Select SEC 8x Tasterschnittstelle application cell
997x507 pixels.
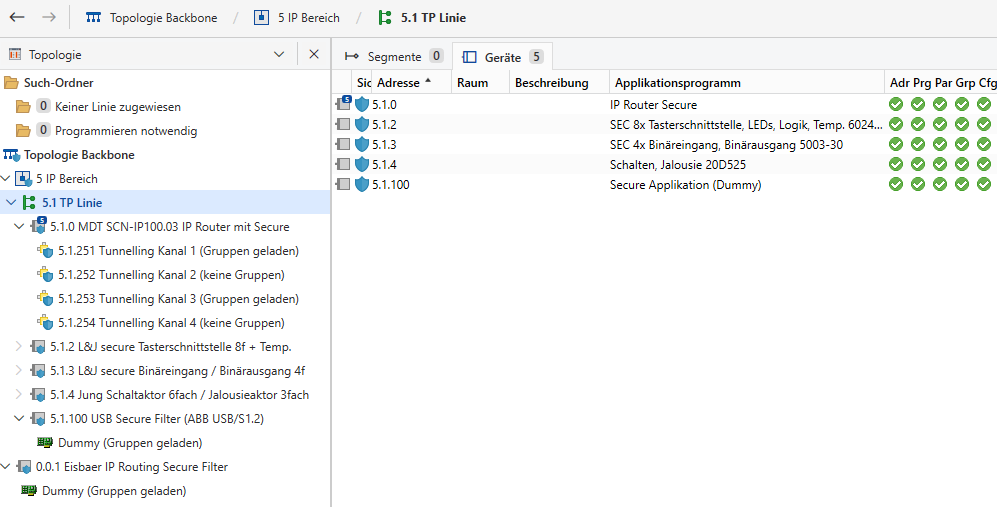746,124
